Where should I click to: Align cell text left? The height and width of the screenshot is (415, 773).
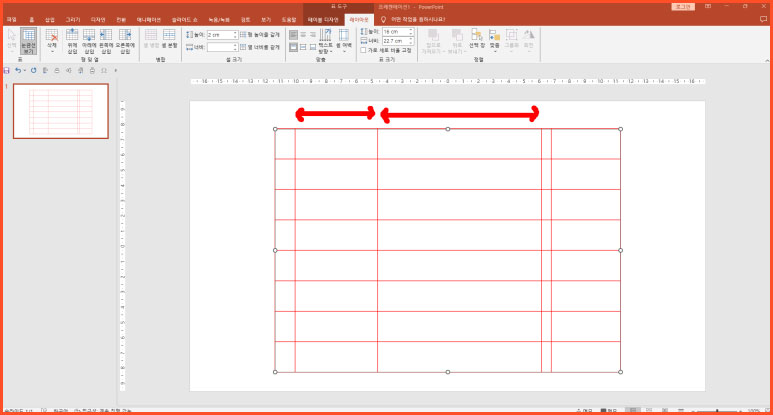tap(293, 35)
